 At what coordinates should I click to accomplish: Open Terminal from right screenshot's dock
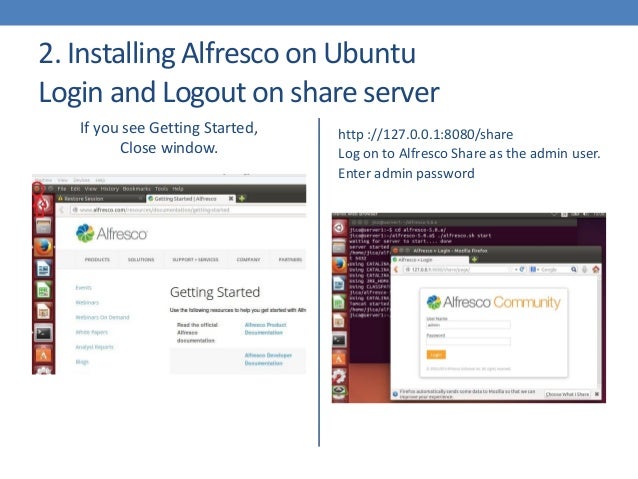pos(339,340)
